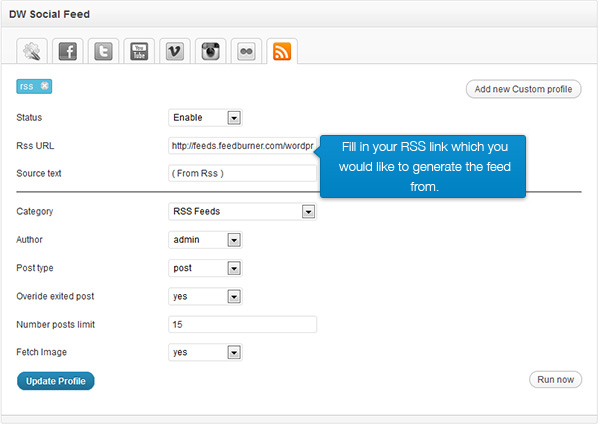The image size is (600, 426).
Task: Click the Status label
Action: (29, 118)
